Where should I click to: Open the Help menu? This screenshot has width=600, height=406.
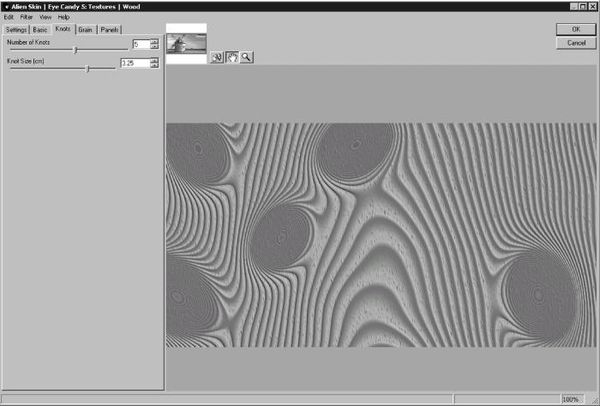point(64,17)
